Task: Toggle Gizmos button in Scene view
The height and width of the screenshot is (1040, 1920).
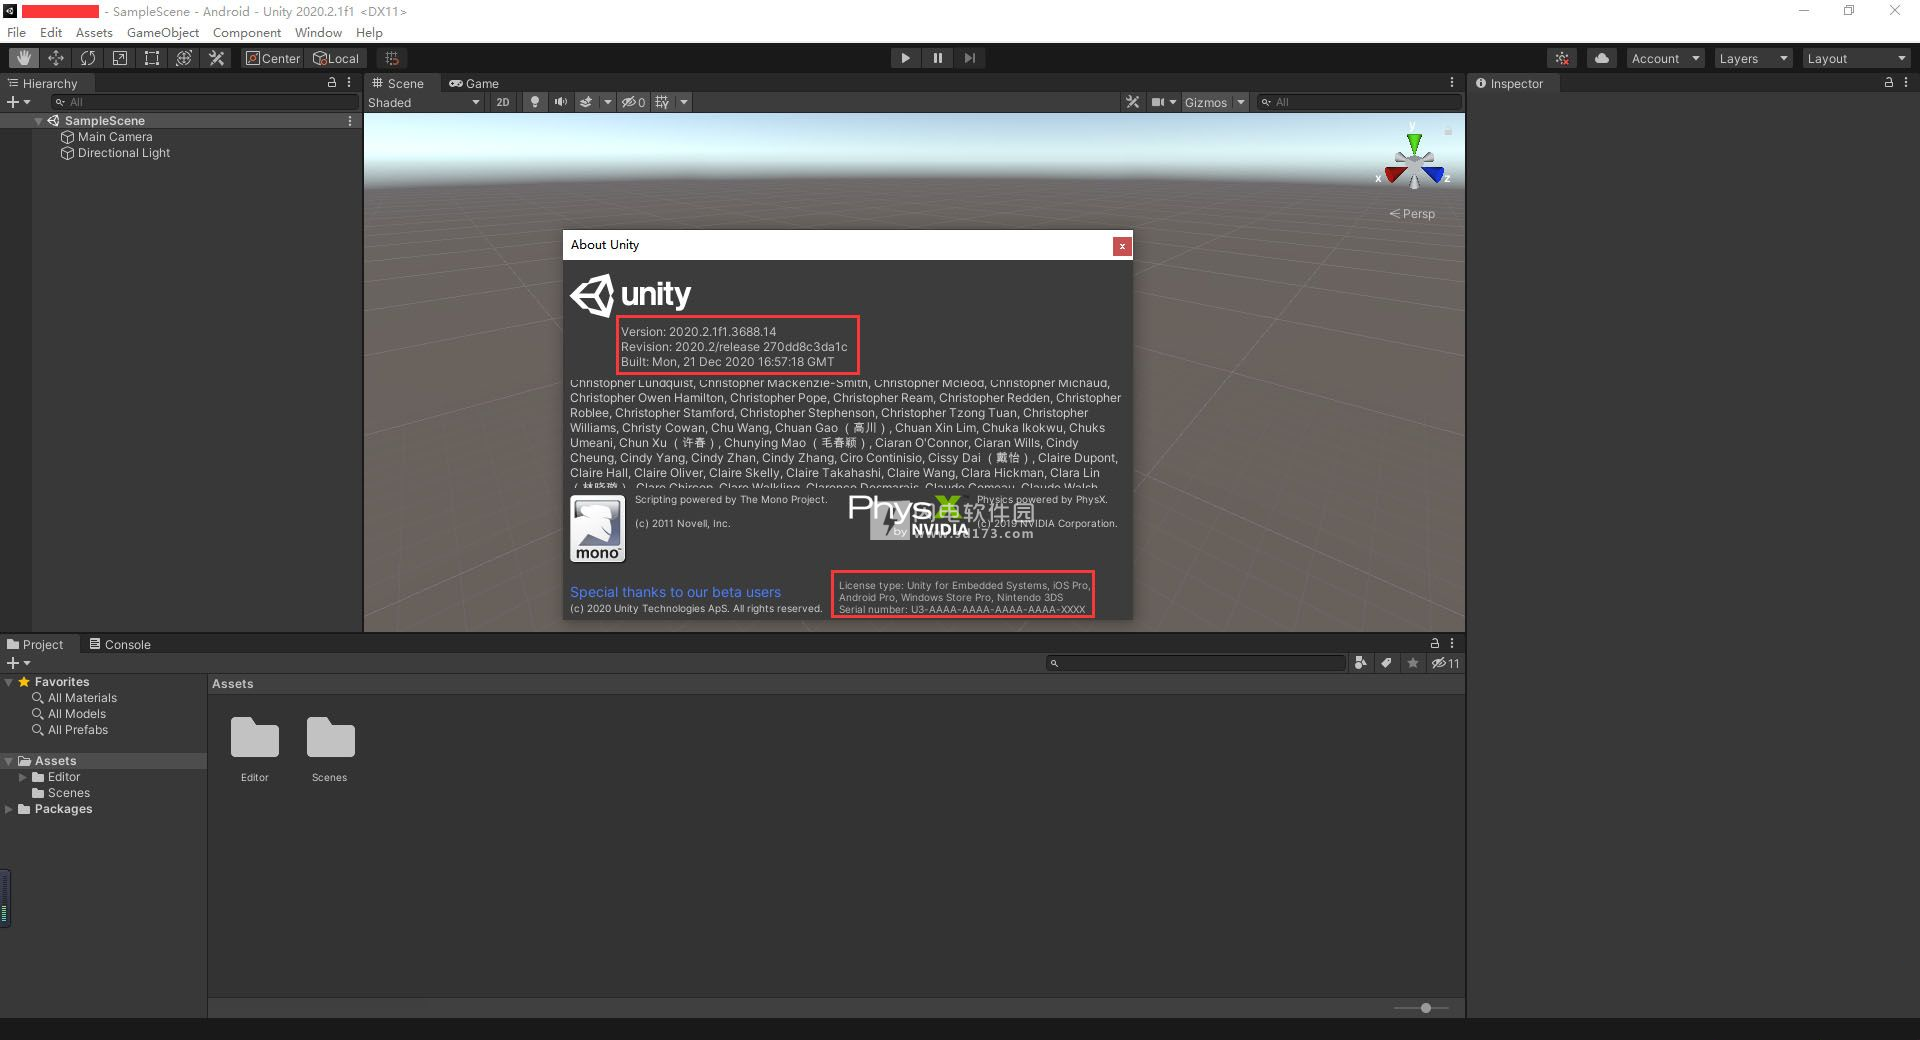Action: pyautogui.click(x=1205, y=102)
